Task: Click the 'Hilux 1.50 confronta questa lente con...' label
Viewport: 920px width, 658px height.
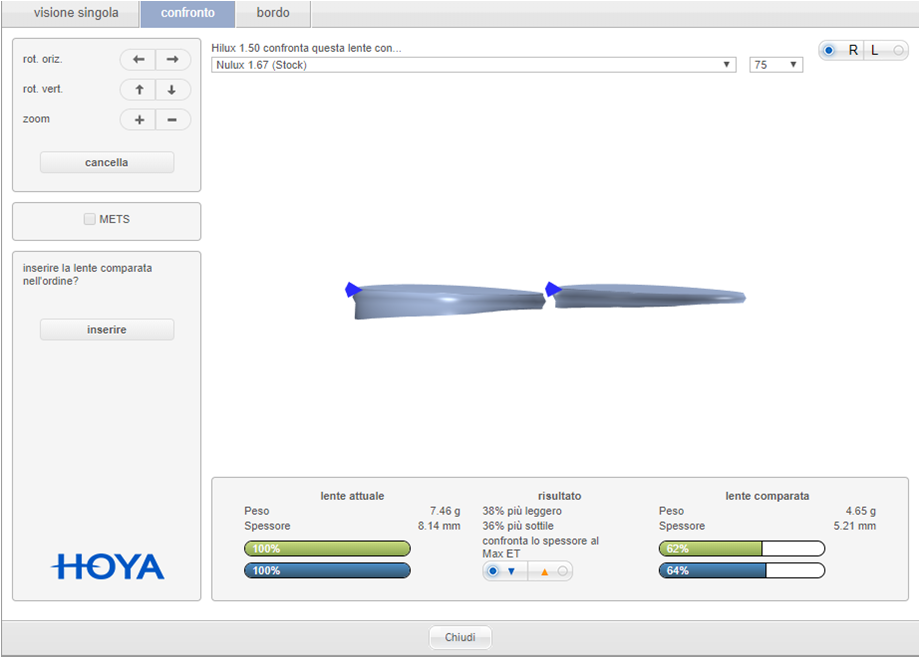Action: tap(306, 48)
